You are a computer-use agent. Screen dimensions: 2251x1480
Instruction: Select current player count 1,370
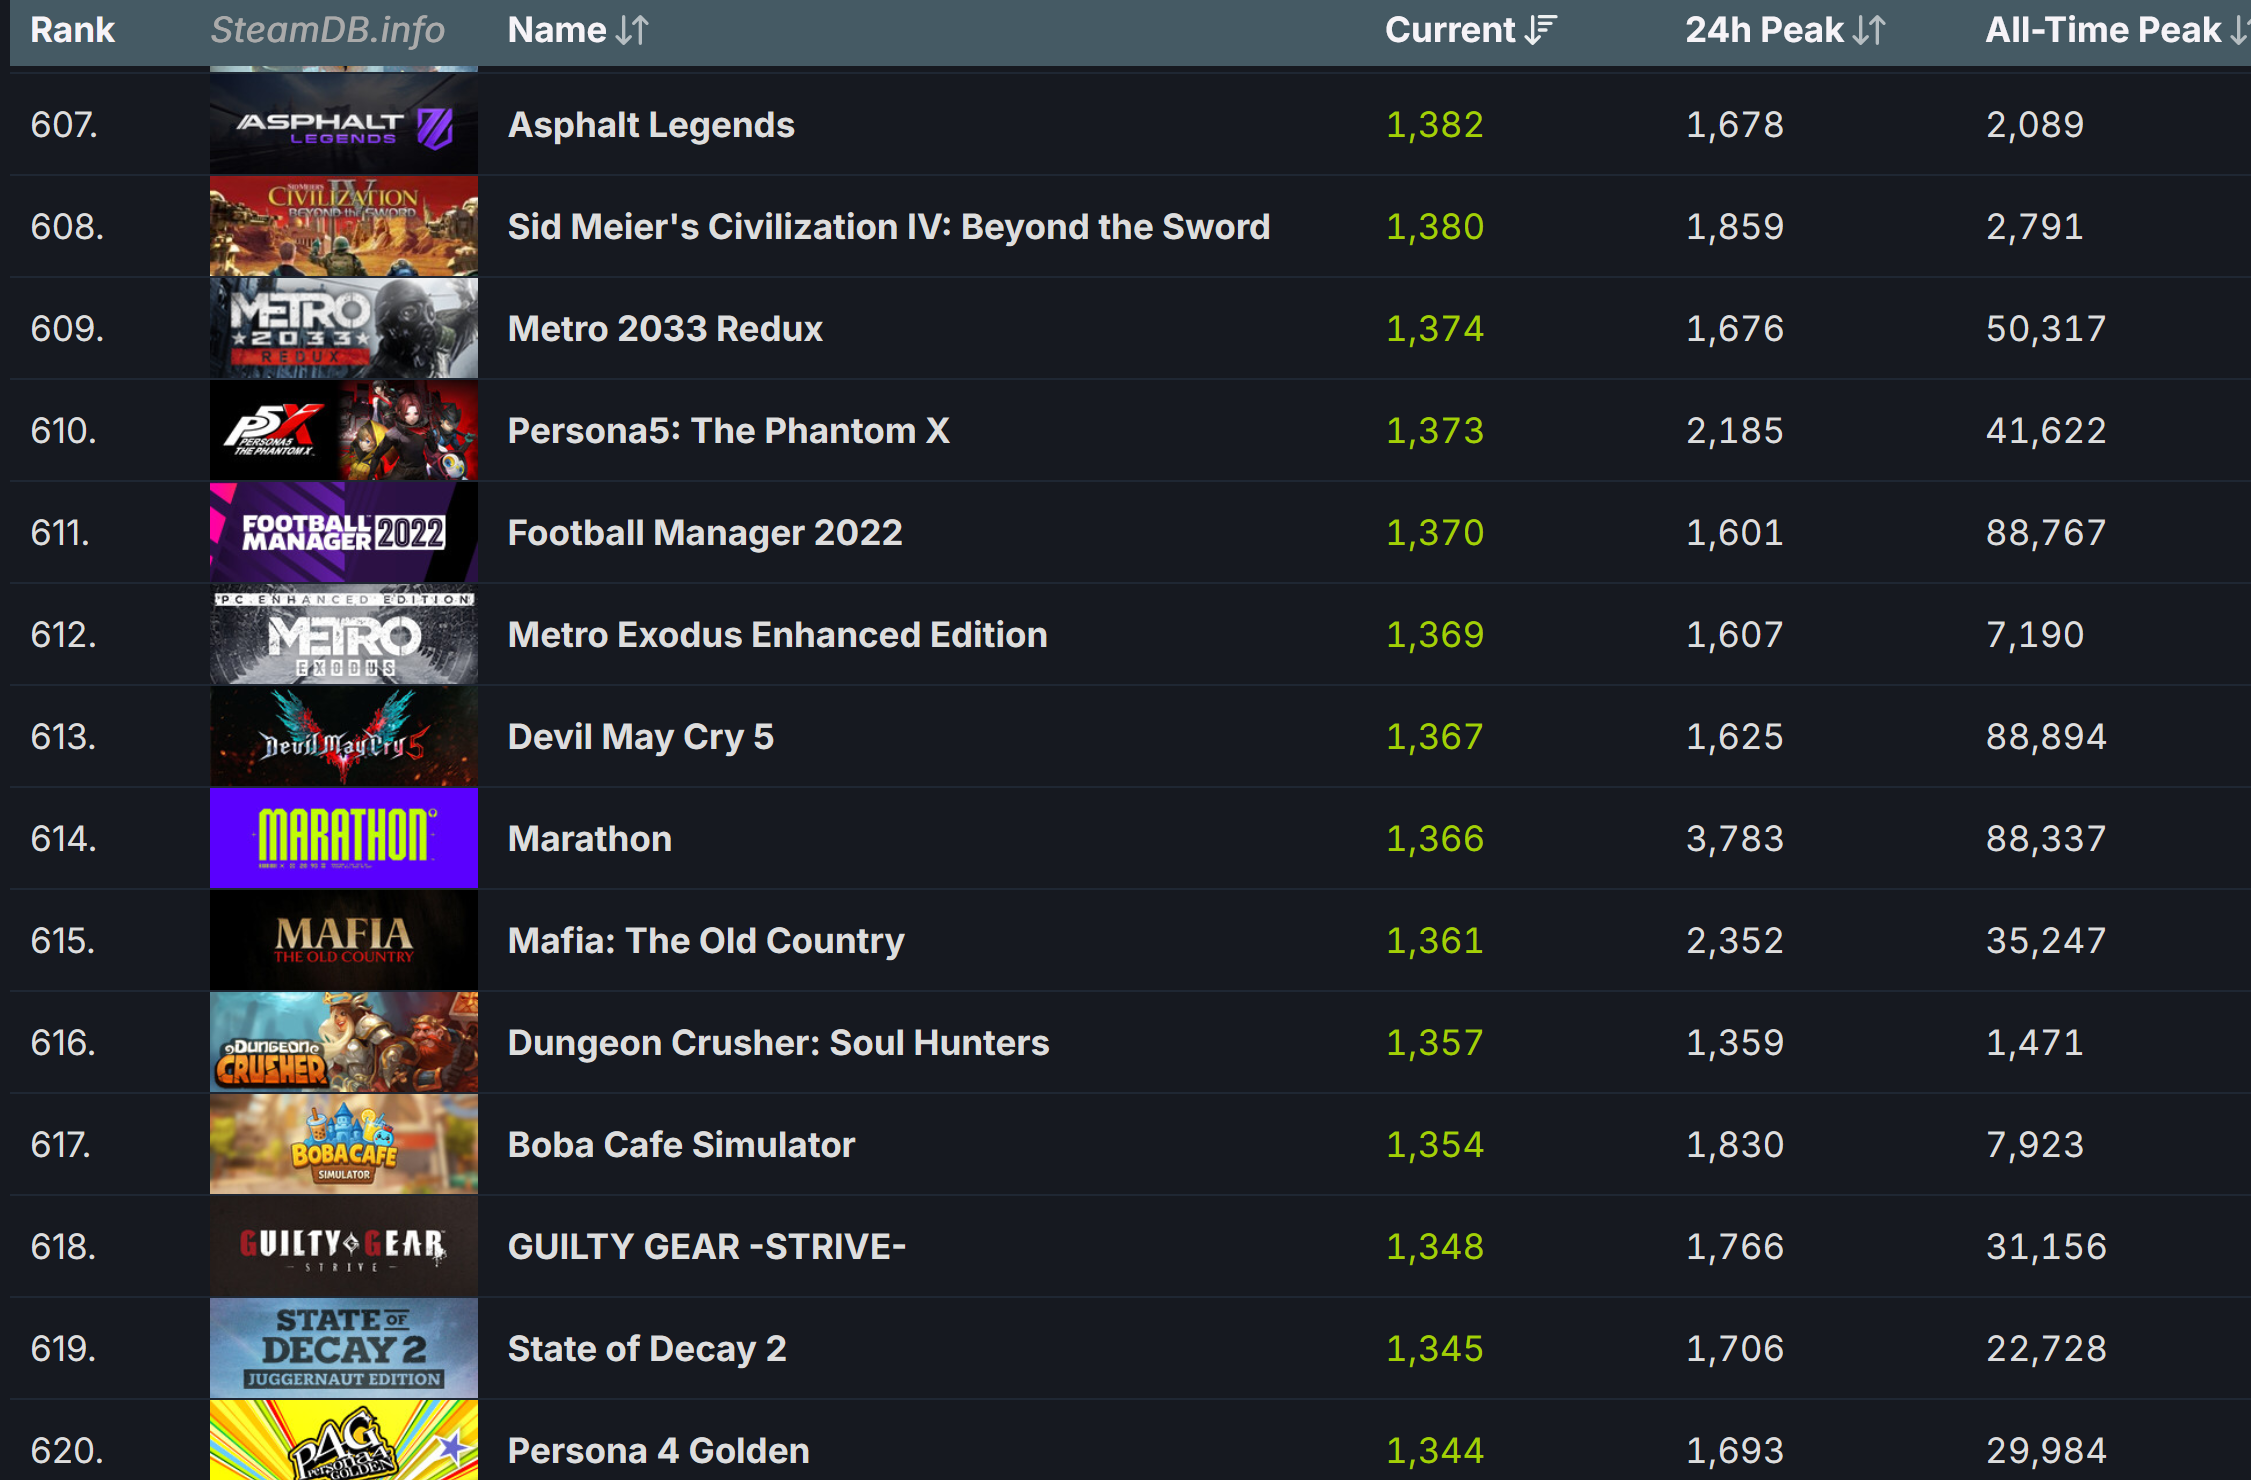pyautogui.click(x=1435, y=533)
